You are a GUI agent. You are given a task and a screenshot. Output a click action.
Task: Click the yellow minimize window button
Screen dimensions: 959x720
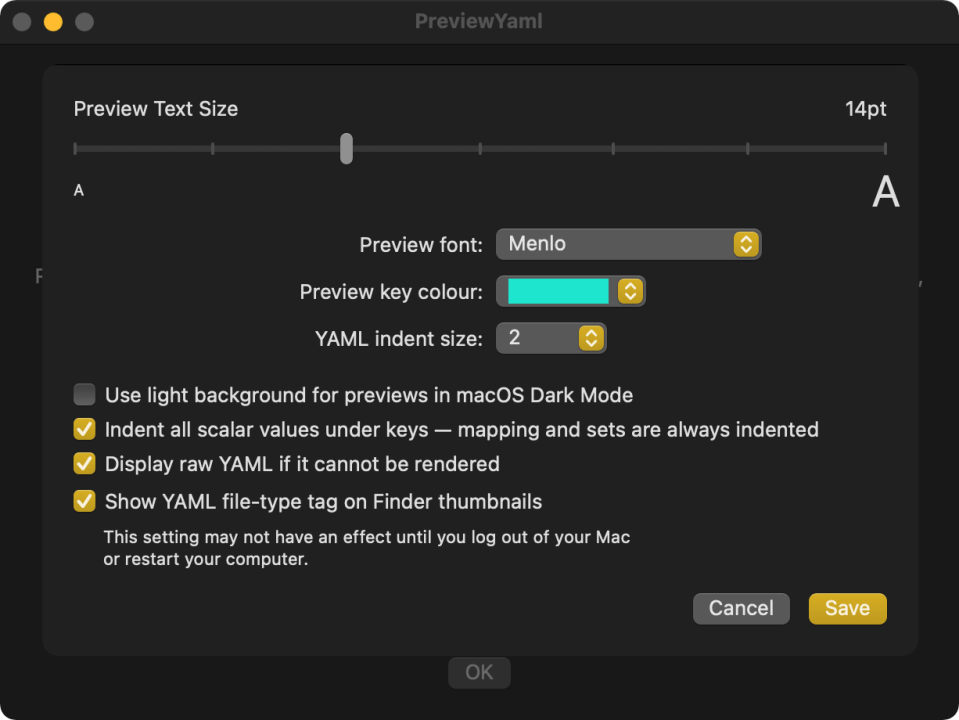54,21
